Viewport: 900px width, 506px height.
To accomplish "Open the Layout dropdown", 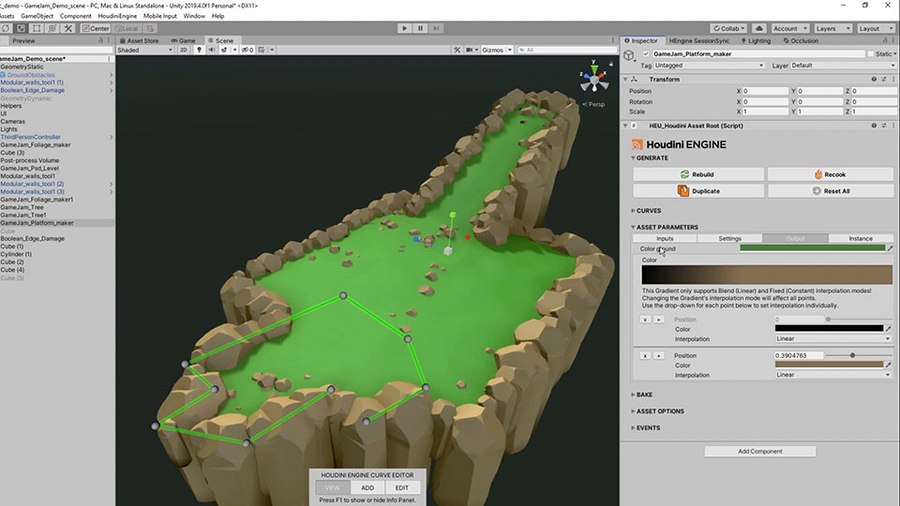I will 875,28.
